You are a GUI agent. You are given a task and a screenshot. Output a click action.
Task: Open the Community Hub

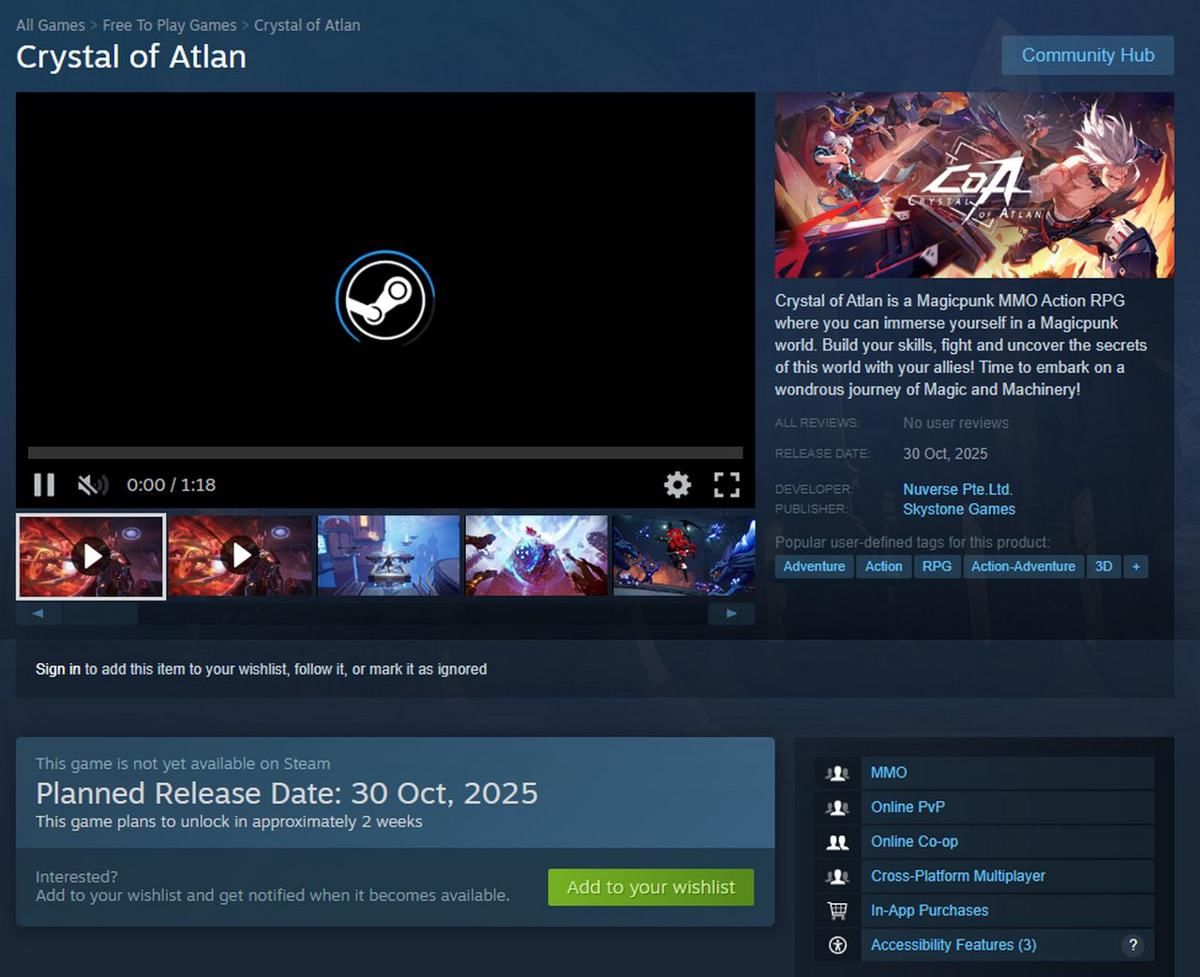click(1087, 55)
